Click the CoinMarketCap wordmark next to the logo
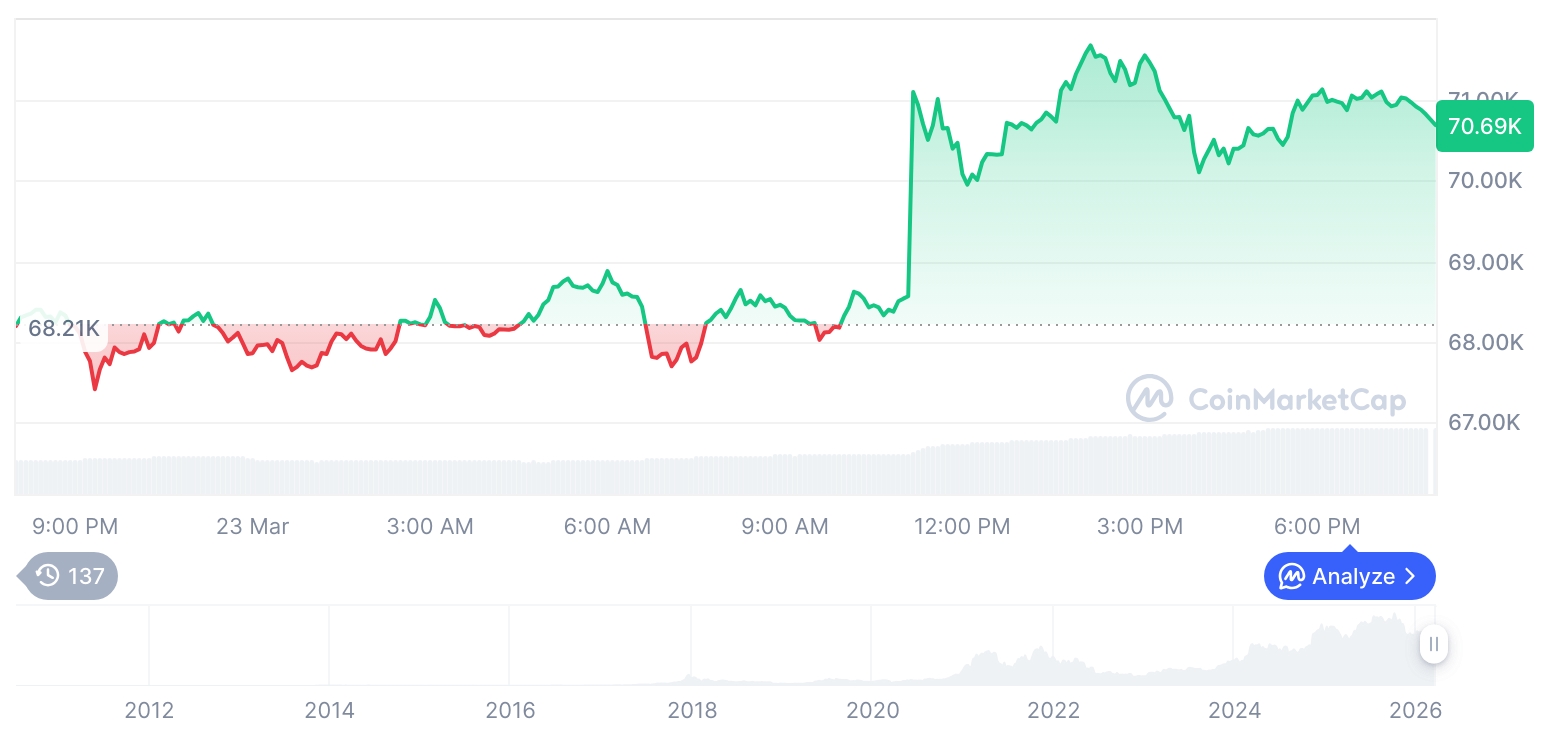 1296,398
